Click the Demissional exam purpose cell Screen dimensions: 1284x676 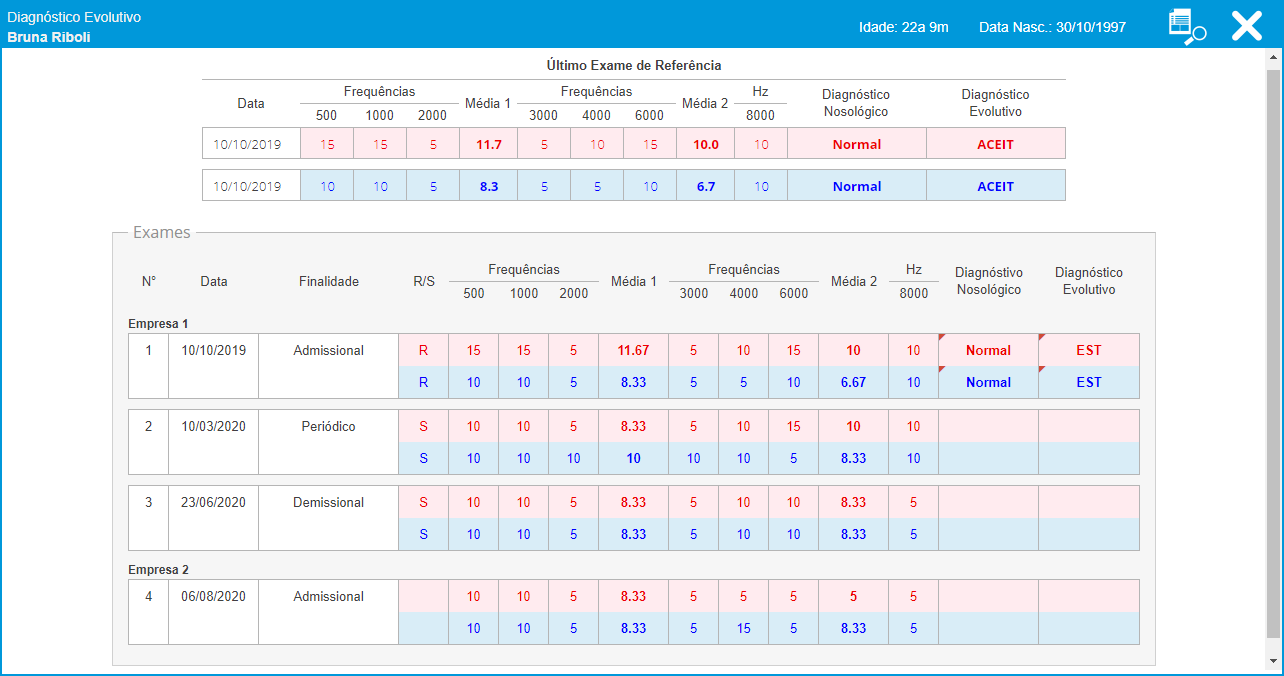[x=328, y=503]
